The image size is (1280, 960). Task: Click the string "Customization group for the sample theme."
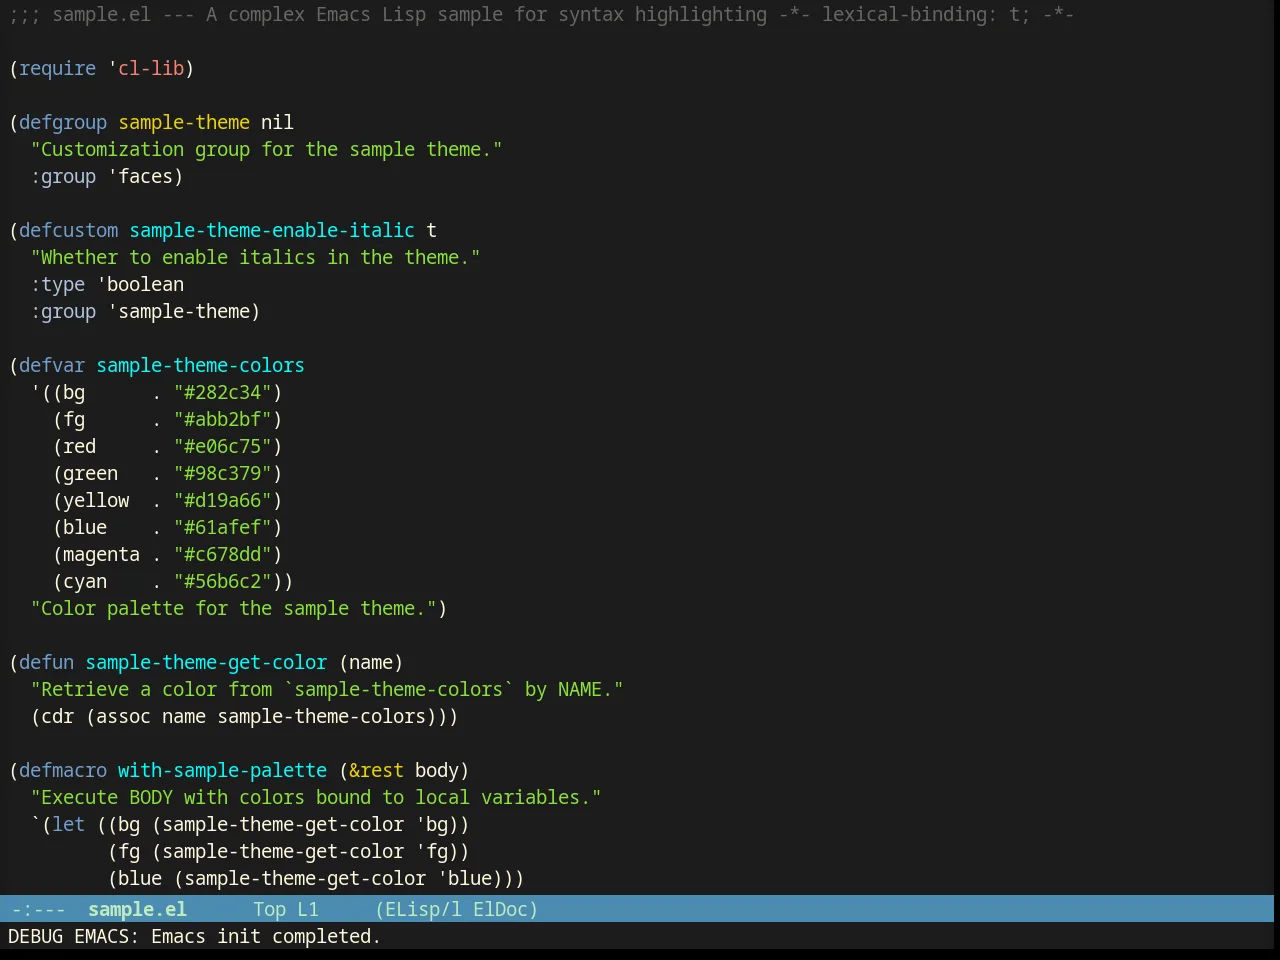(266, 149)
